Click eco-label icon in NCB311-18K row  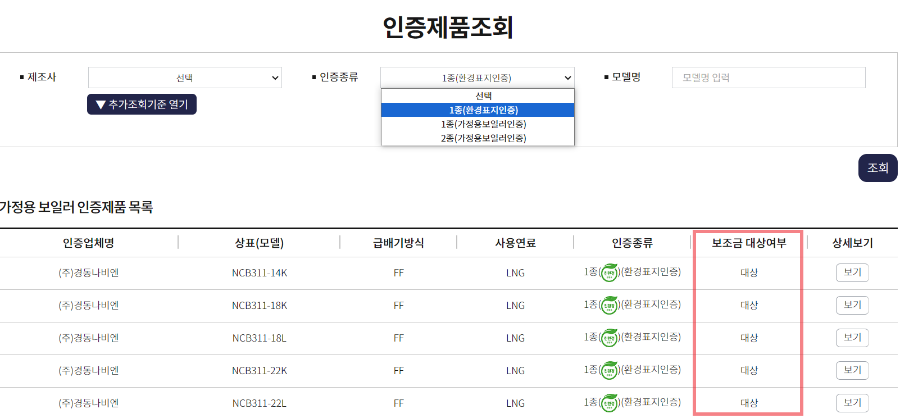click(608, 305)
